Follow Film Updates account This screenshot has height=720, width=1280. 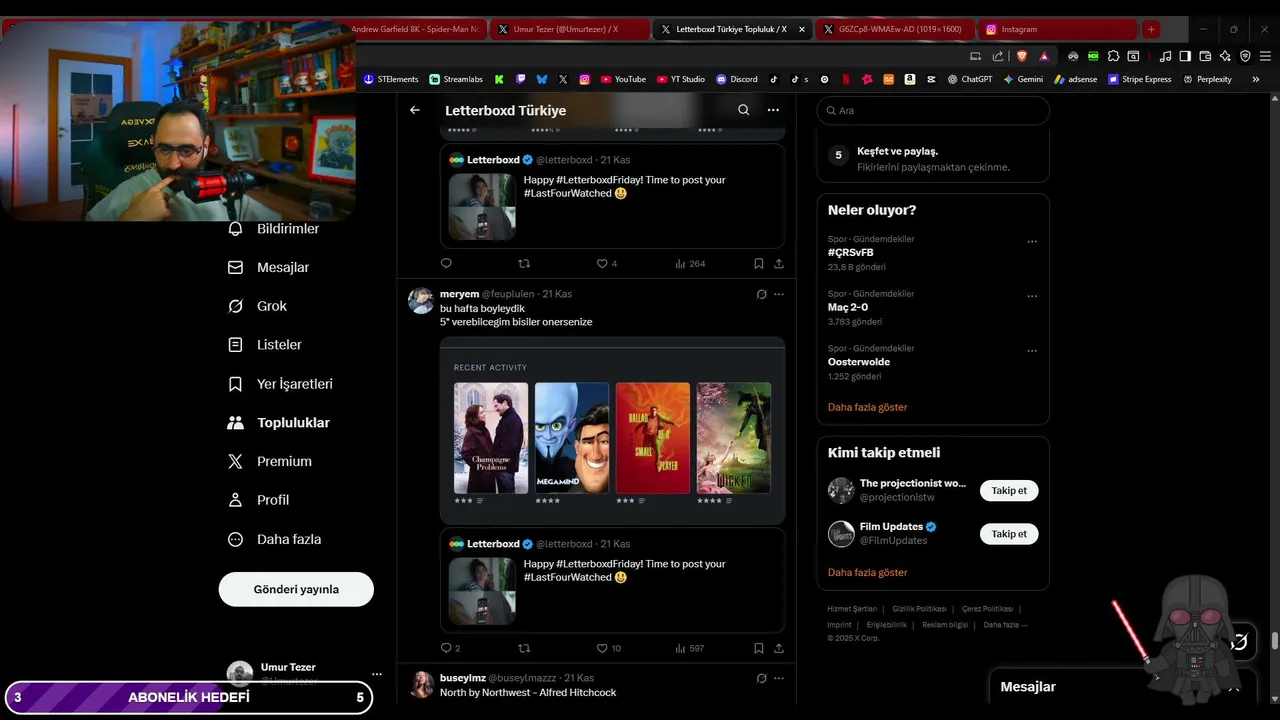(x=1009, y=534)
